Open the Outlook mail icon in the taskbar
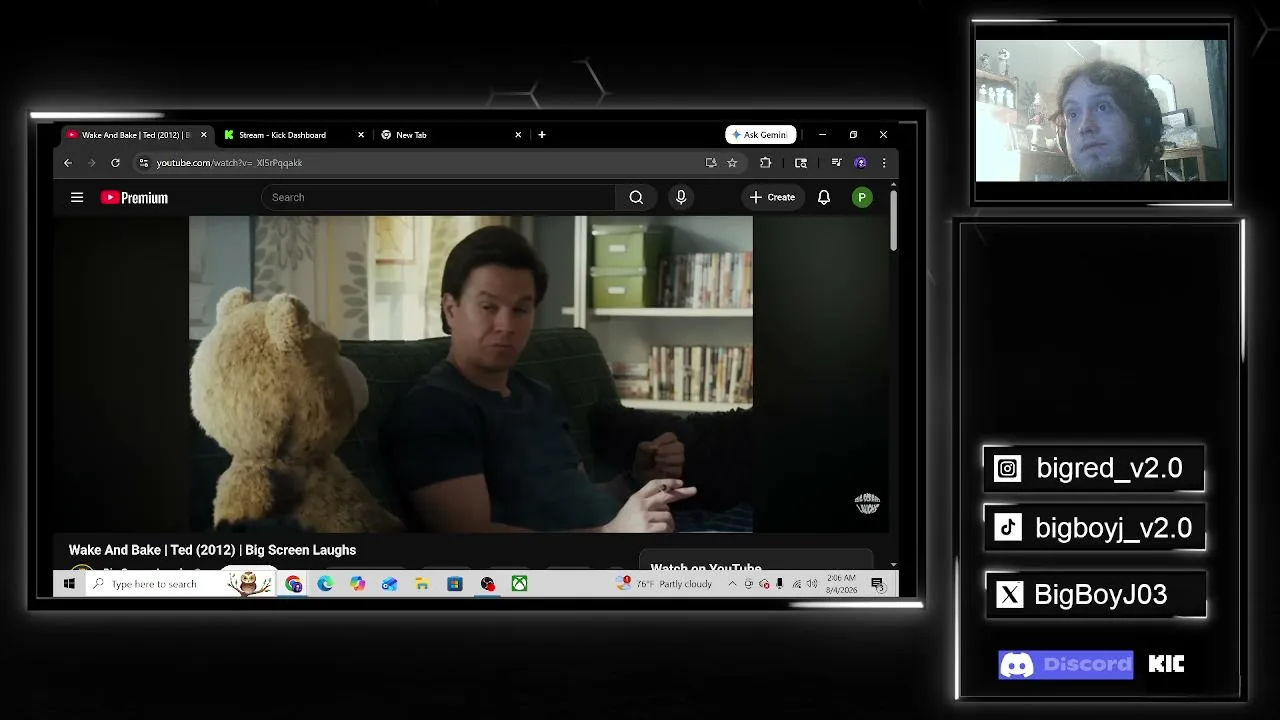 (390, 584)
